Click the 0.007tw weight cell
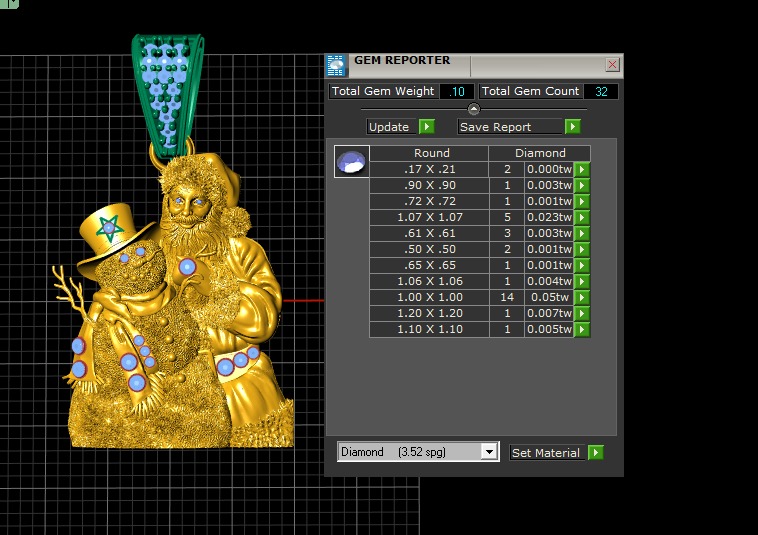The height and width of the screenshot is (535, 758). [x=549, y=313]
